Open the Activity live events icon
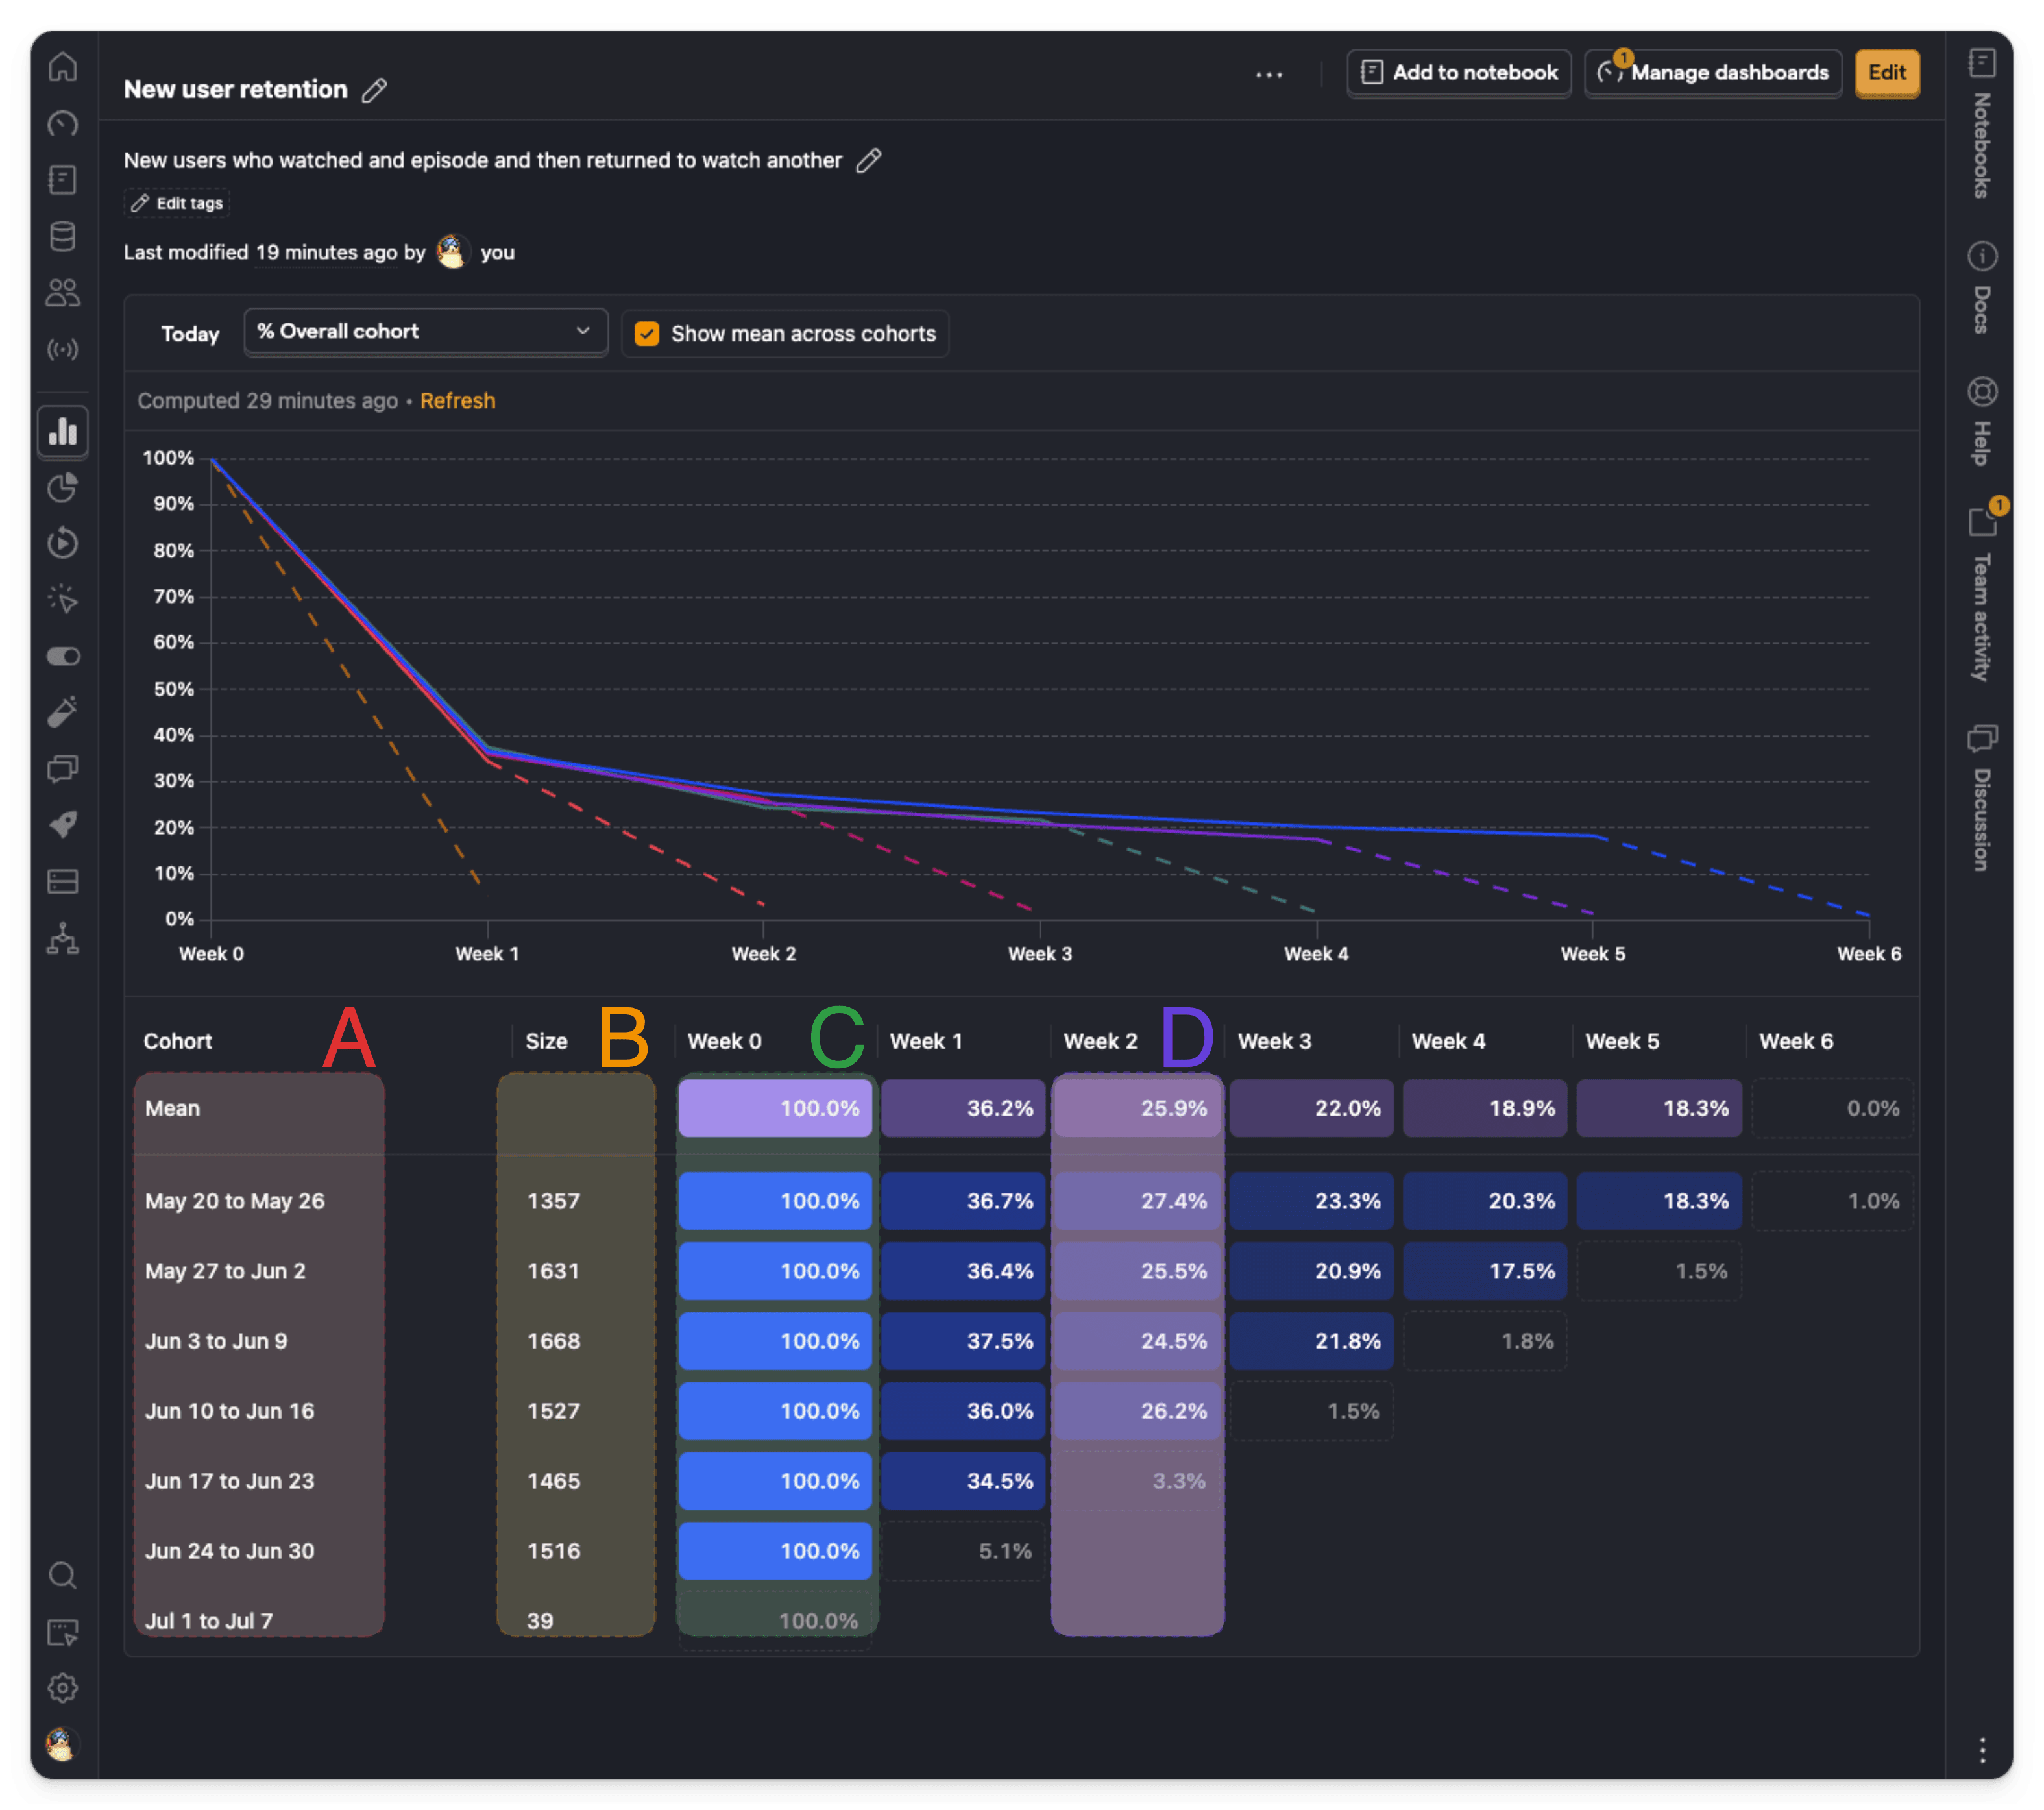 tap(63, 349)
